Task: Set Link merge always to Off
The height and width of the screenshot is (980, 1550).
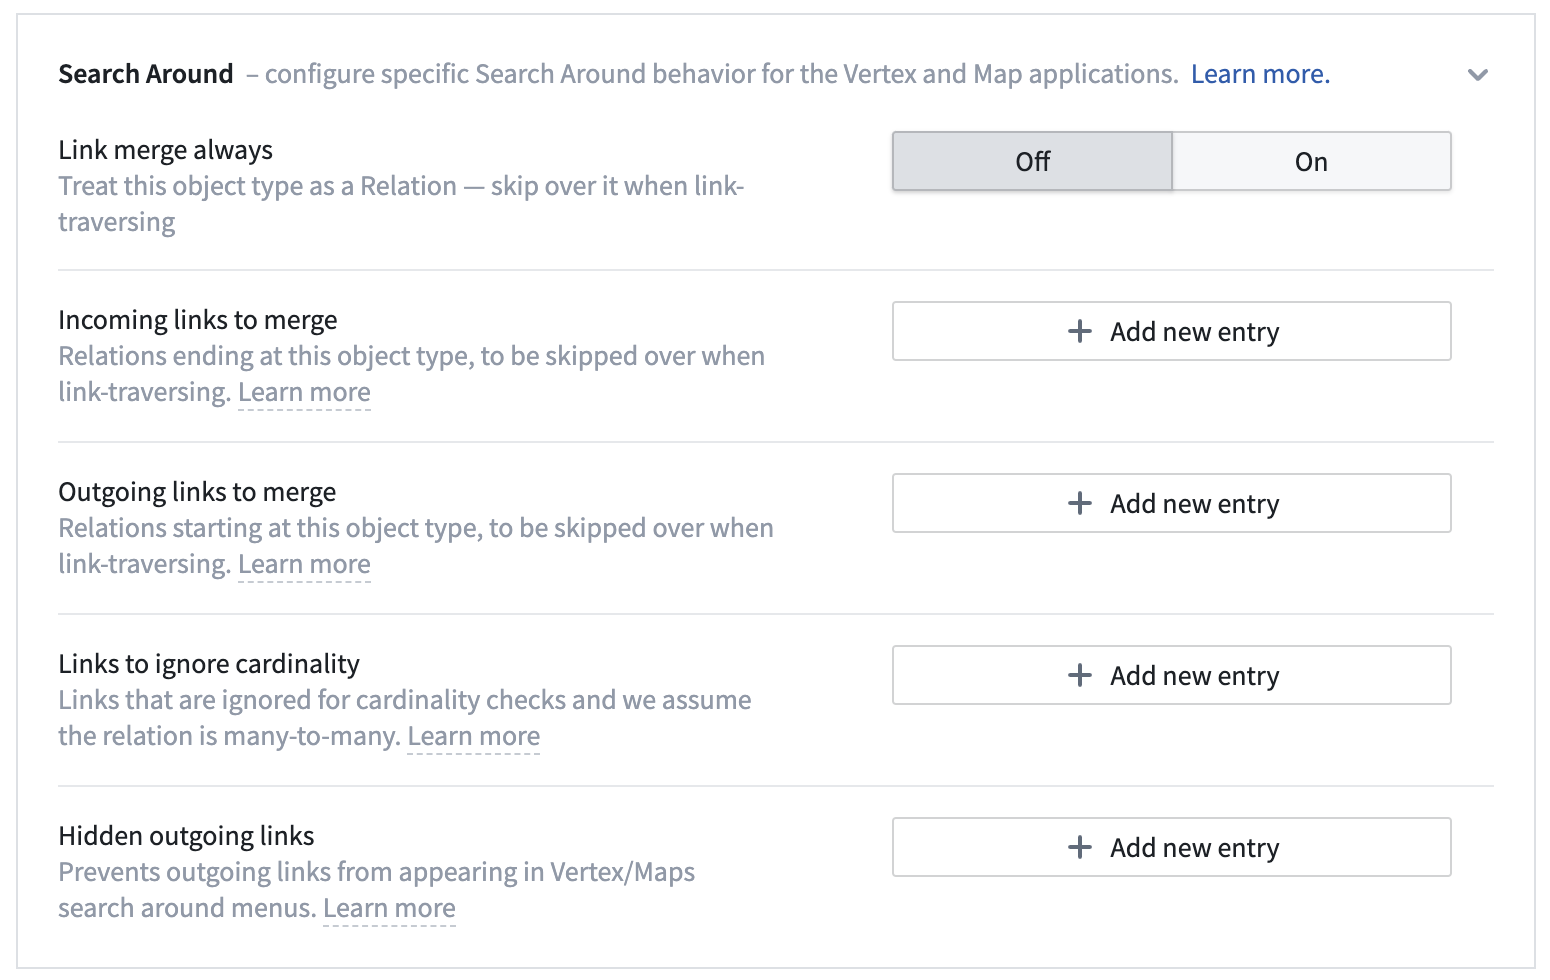Action: (1032, 161)
